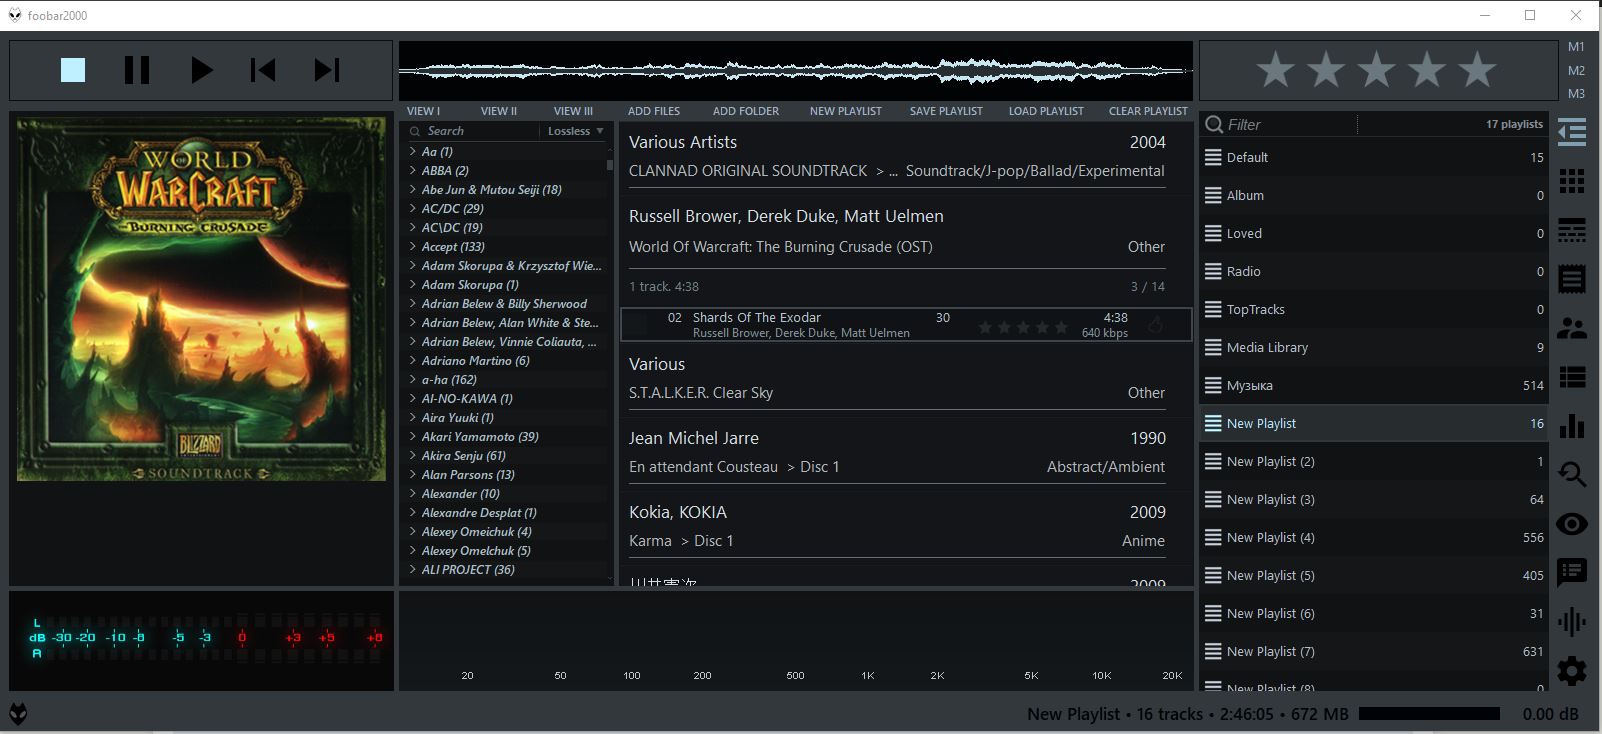Click the Stop playback button

pyautogui.click(x=73, y=70)
